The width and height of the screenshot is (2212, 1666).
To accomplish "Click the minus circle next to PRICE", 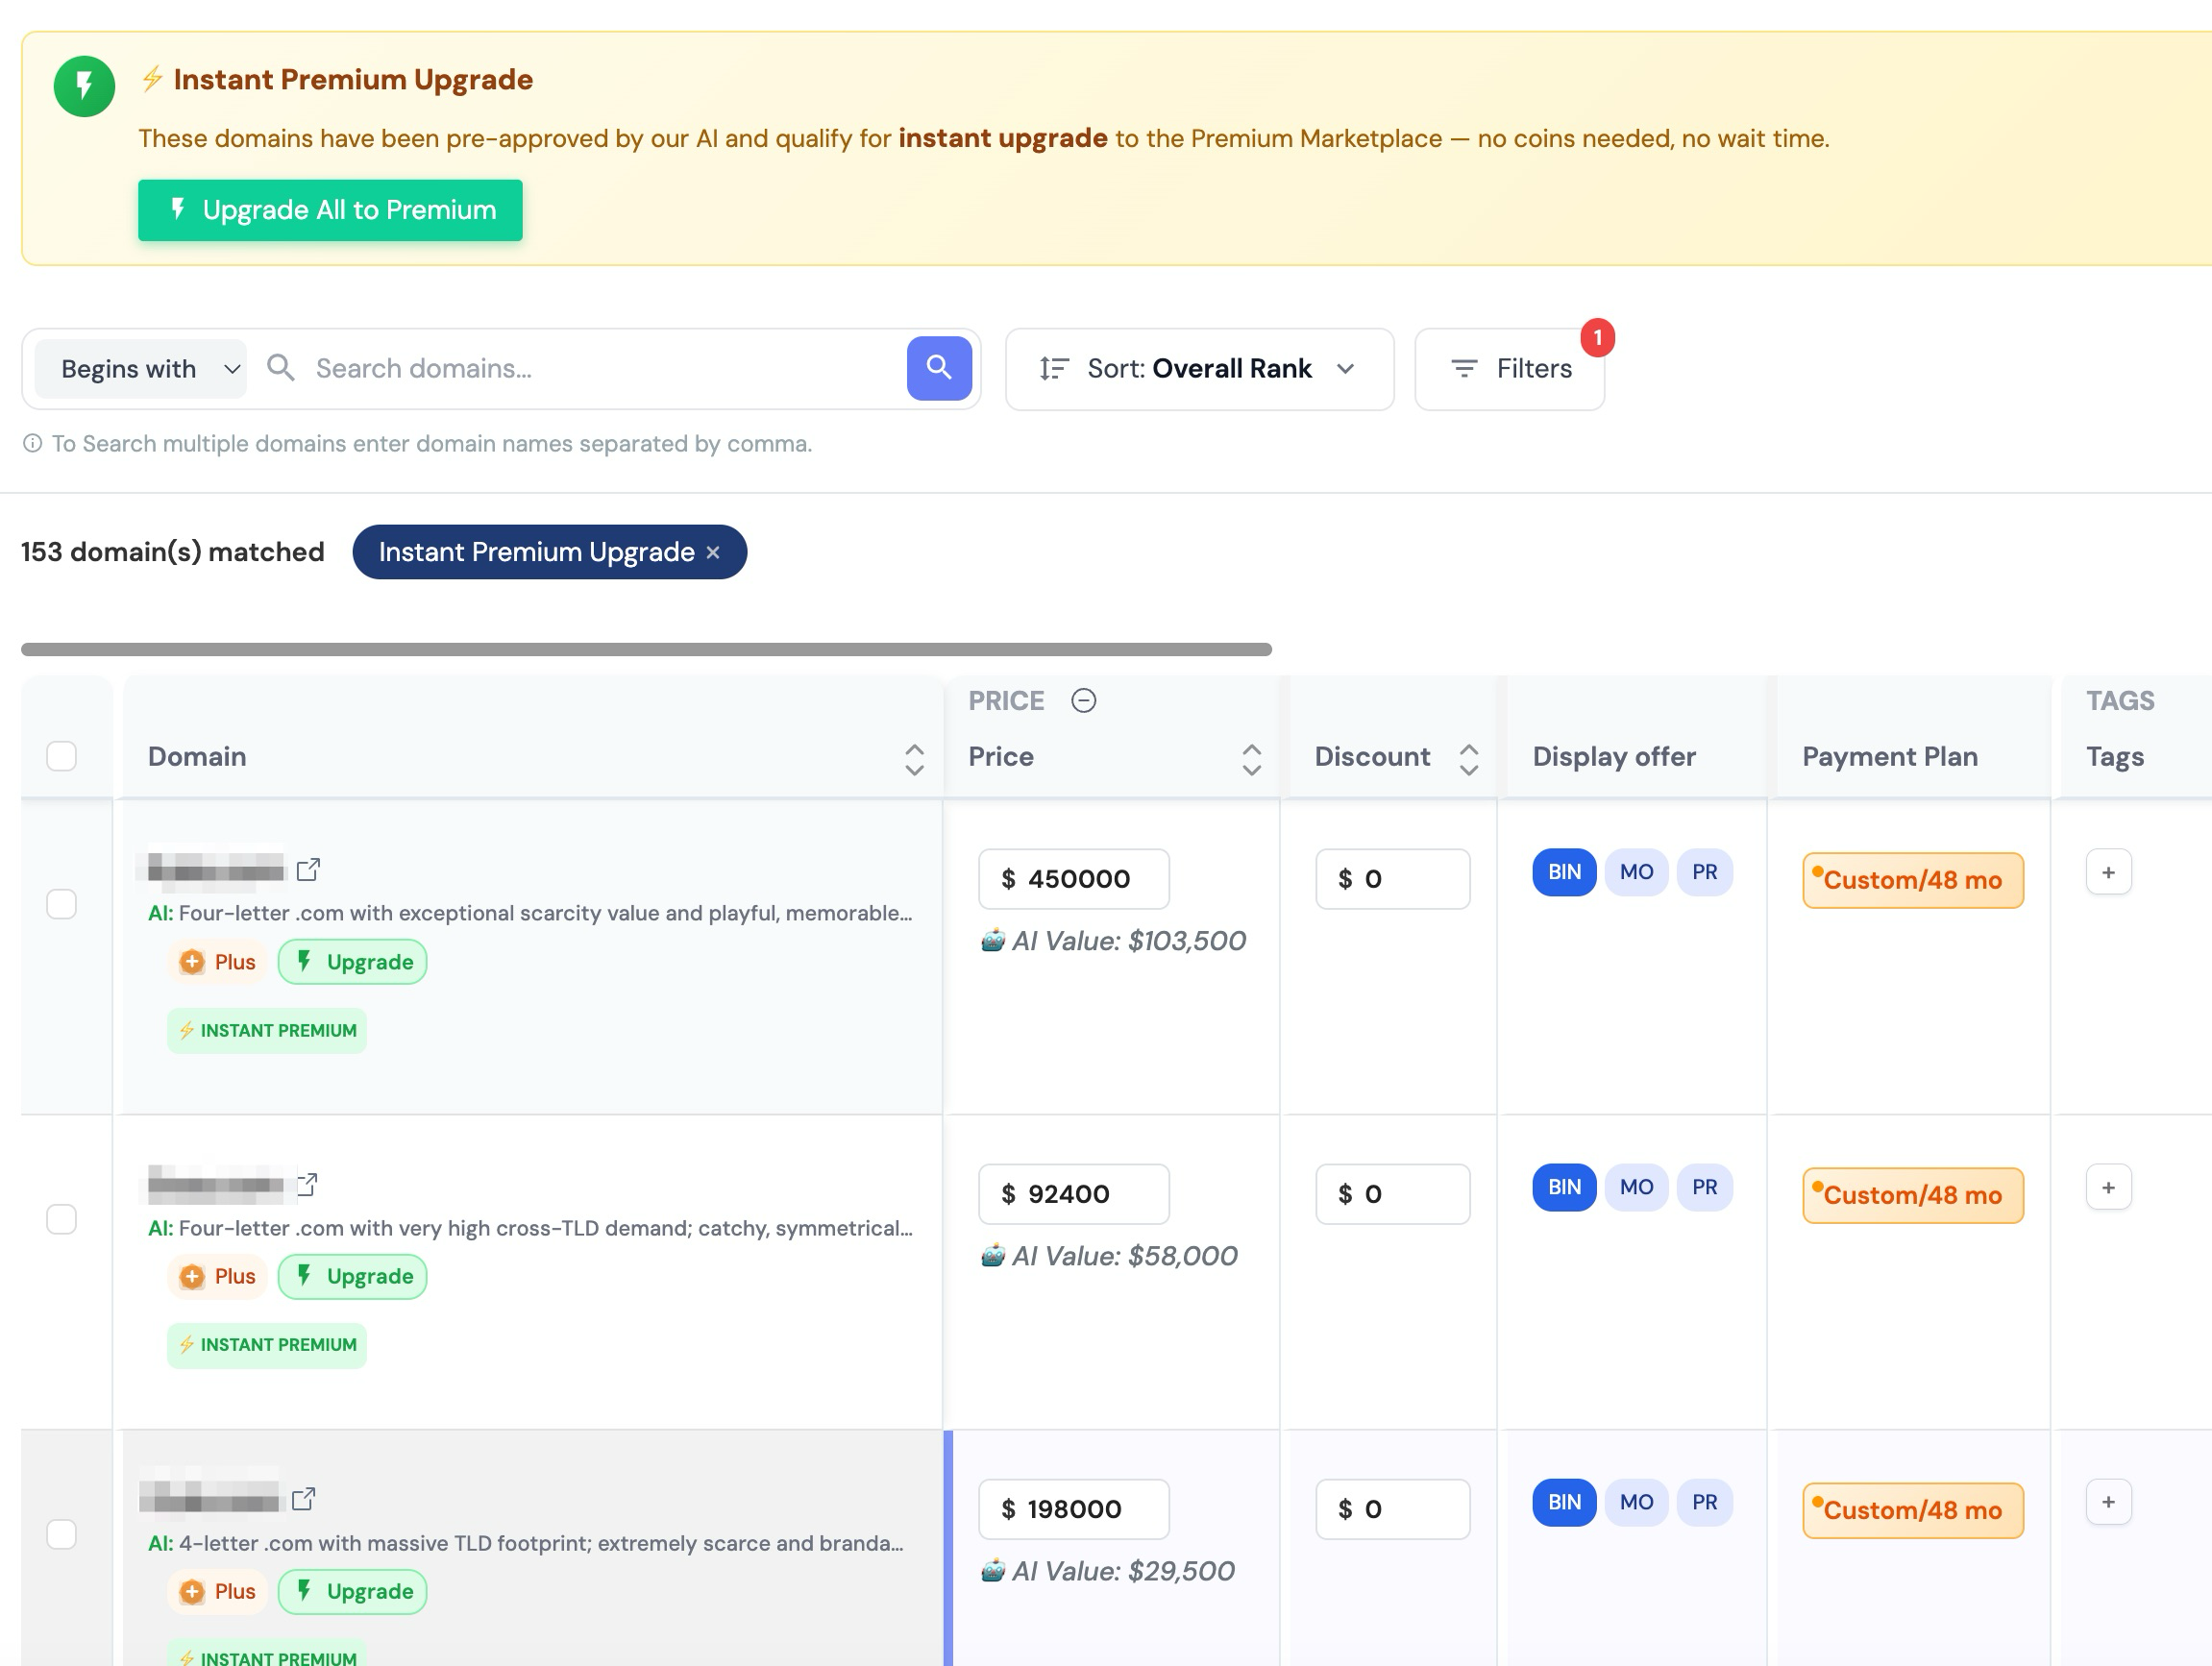I will (x=1083, y=700).
